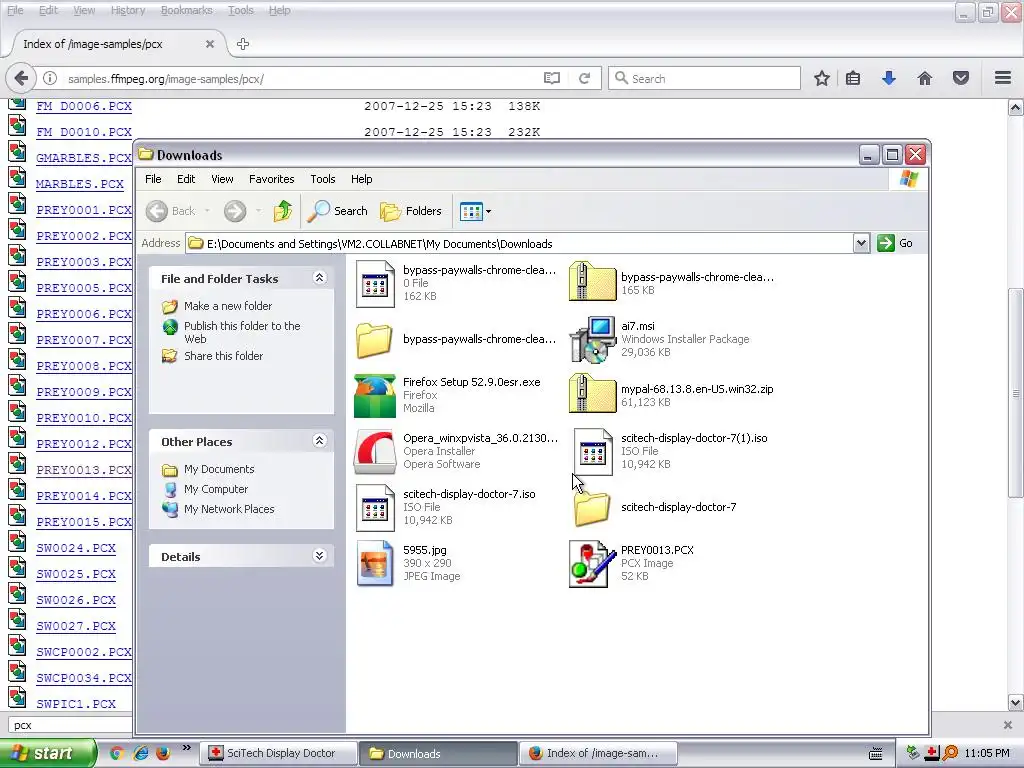Open Back button history dropdown arrow
The width and height of the screenshot is (1024, 768).
[207, 211]
